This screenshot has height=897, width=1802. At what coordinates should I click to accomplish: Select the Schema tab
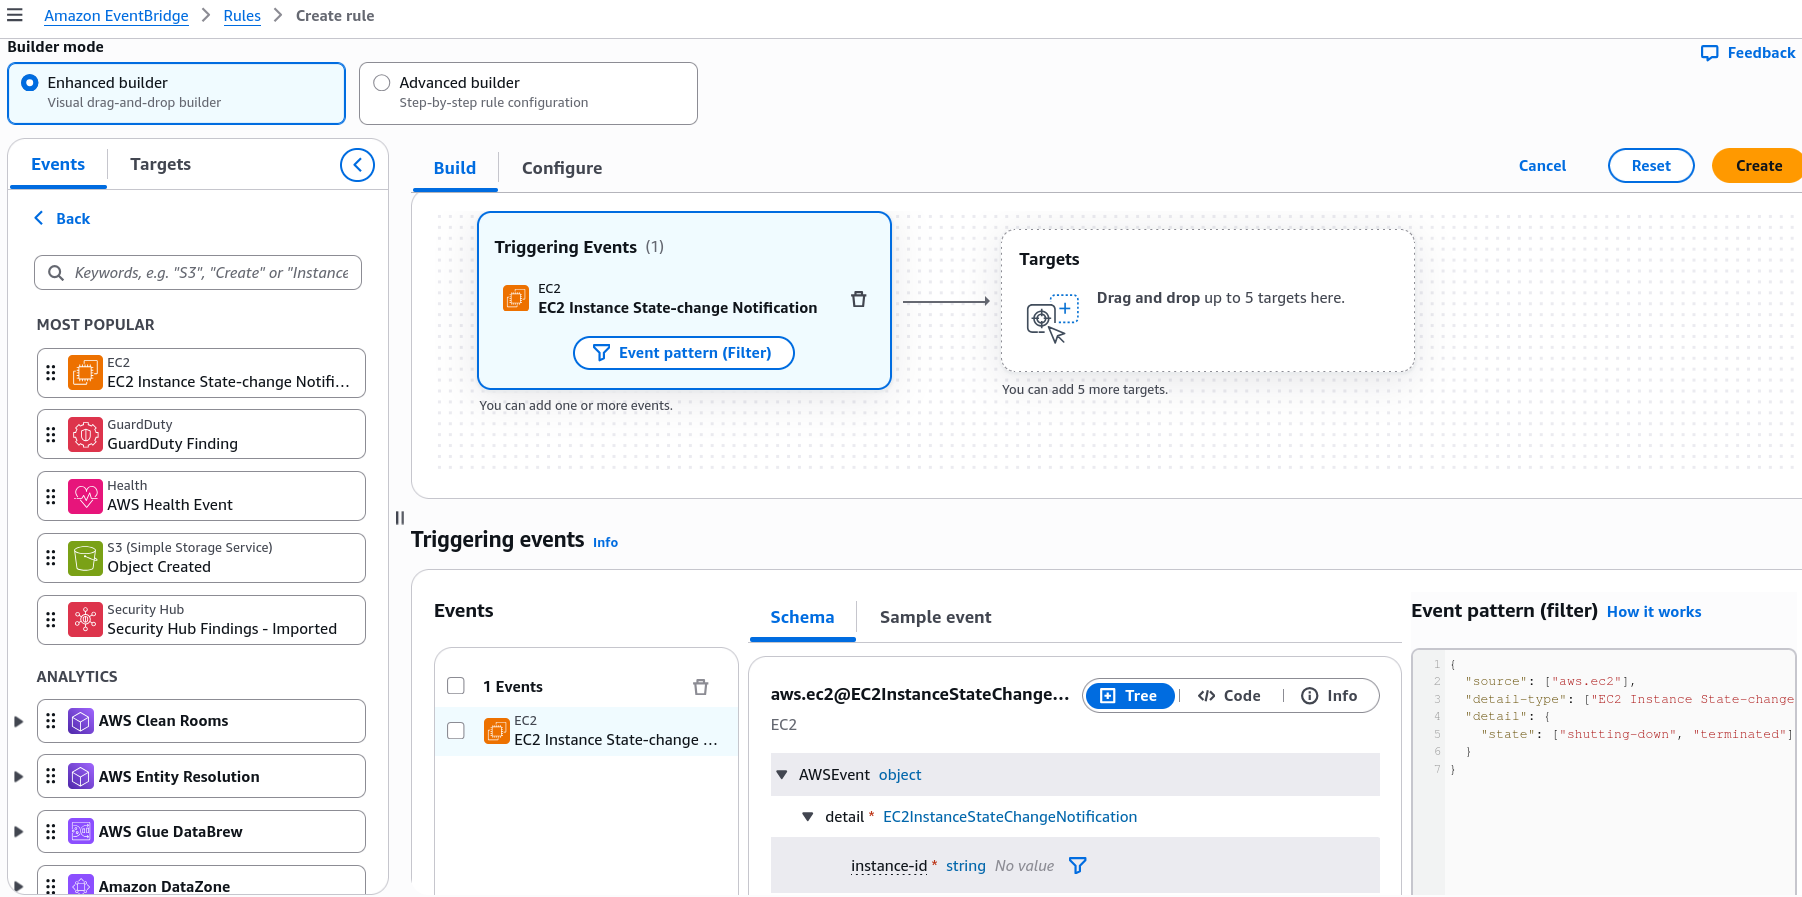[x=802, y=618]
